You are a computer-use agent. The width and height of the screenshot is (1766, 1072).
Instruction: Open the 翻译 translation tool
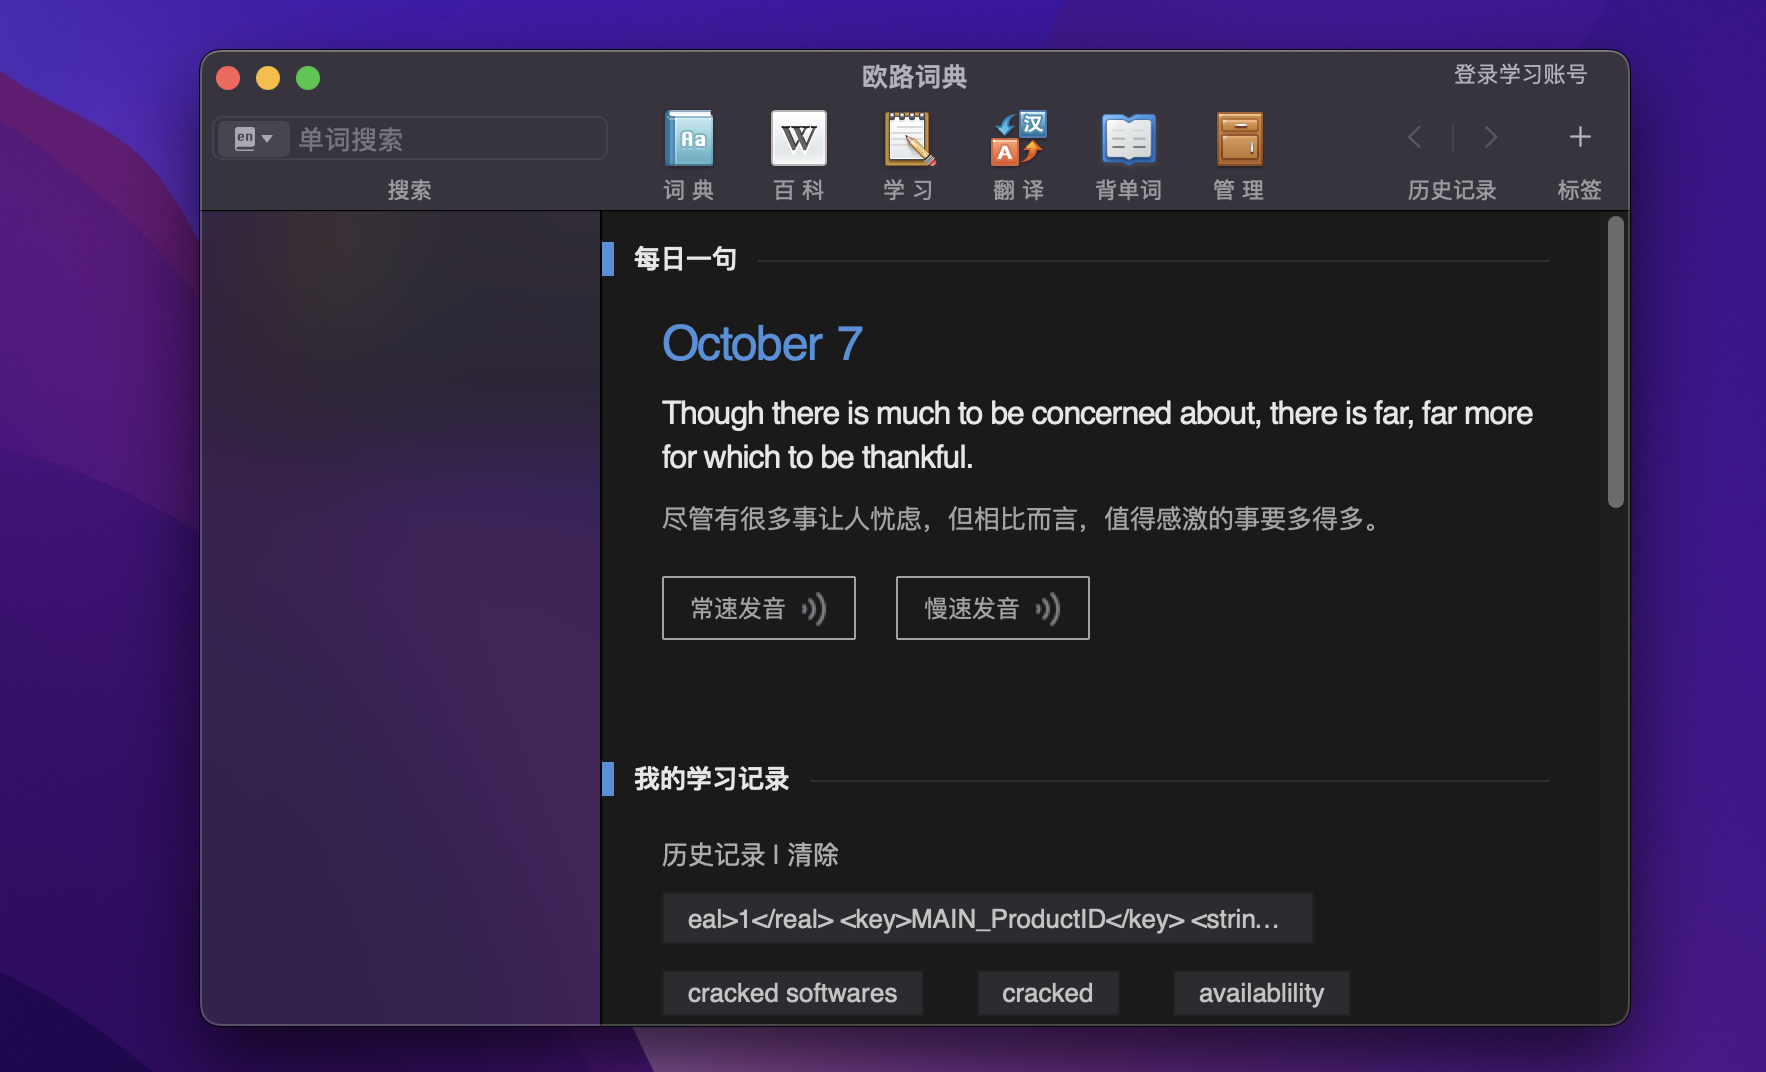point(1018,139)
